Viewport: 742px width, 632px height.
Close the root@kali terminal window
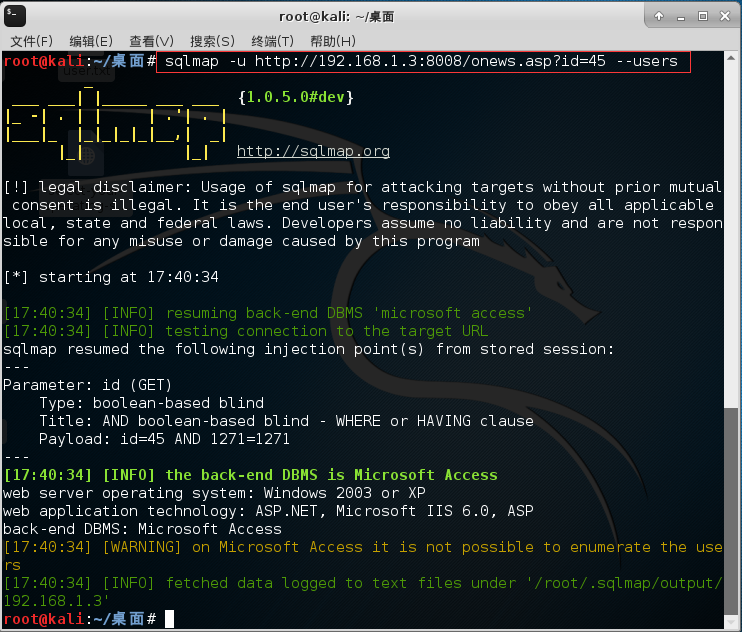tap(724, 17)
